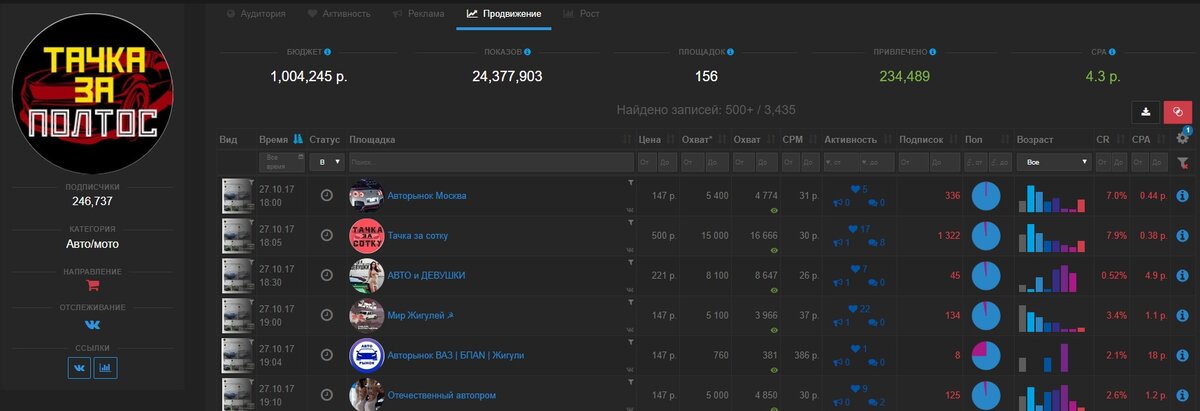
Task: Open info icon for Мир Жигулей row
Action: coord(1183,315)
